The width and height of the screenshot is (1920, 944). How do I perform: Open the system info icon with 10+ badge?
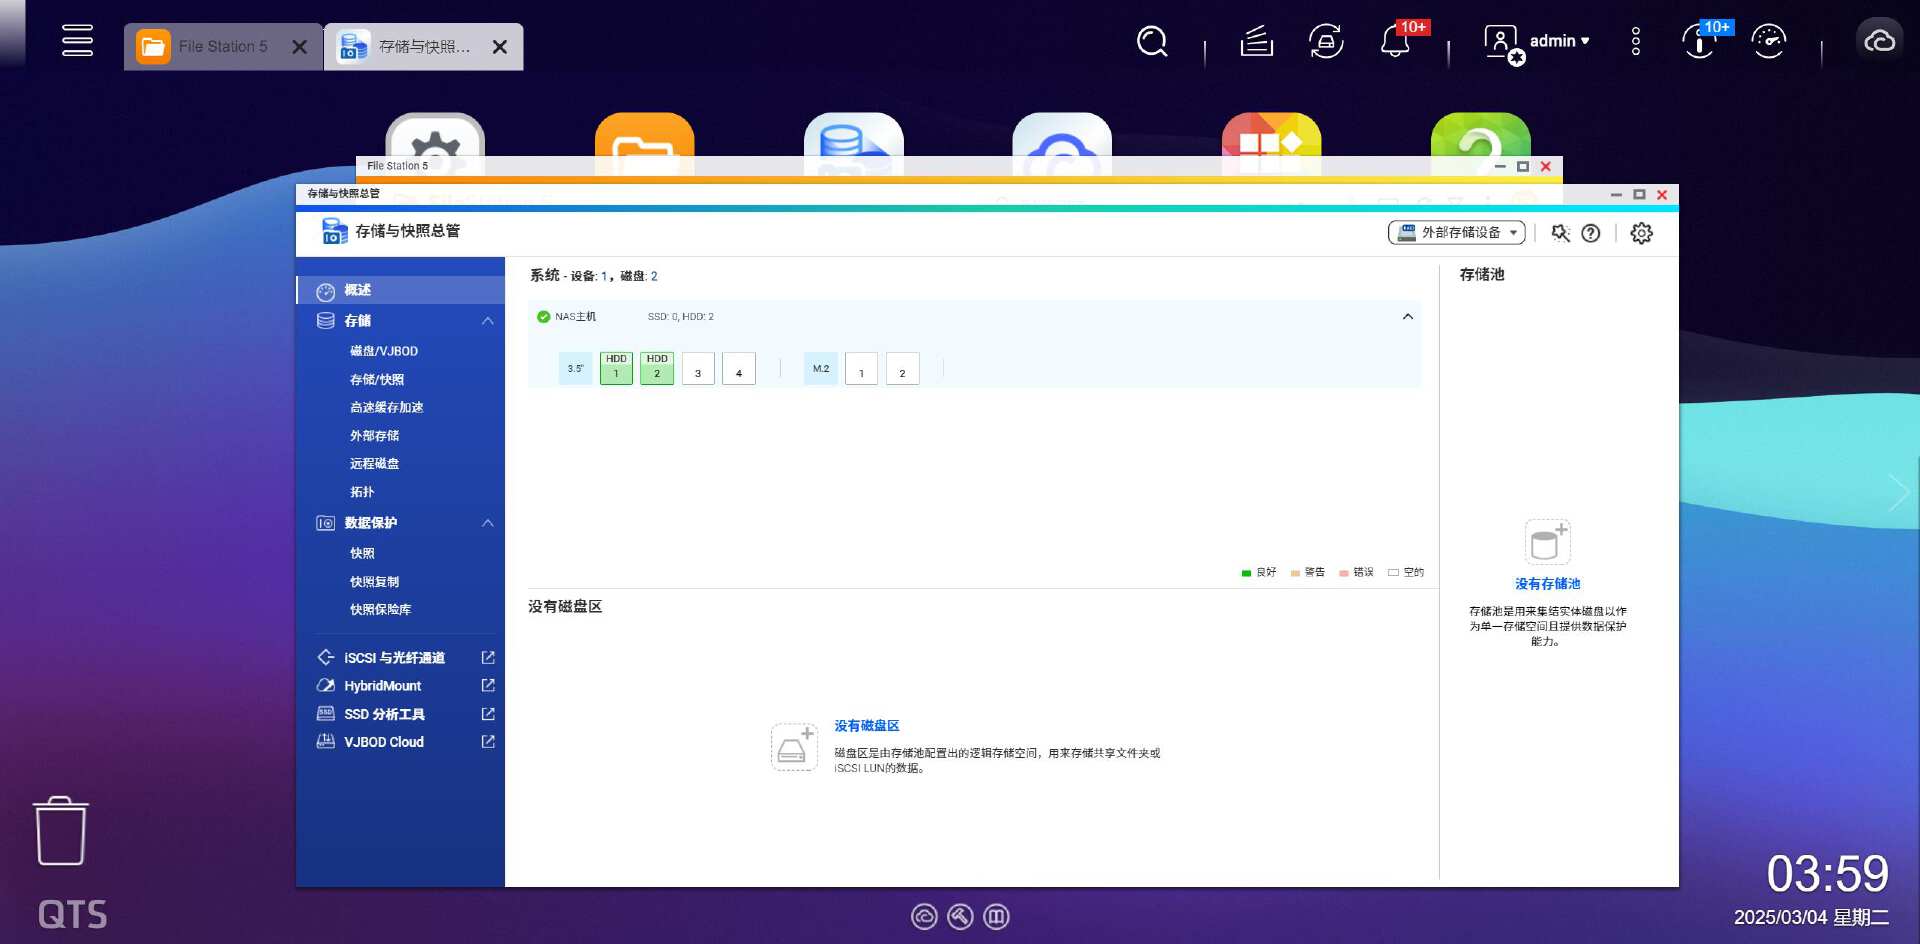point(1700,41)
